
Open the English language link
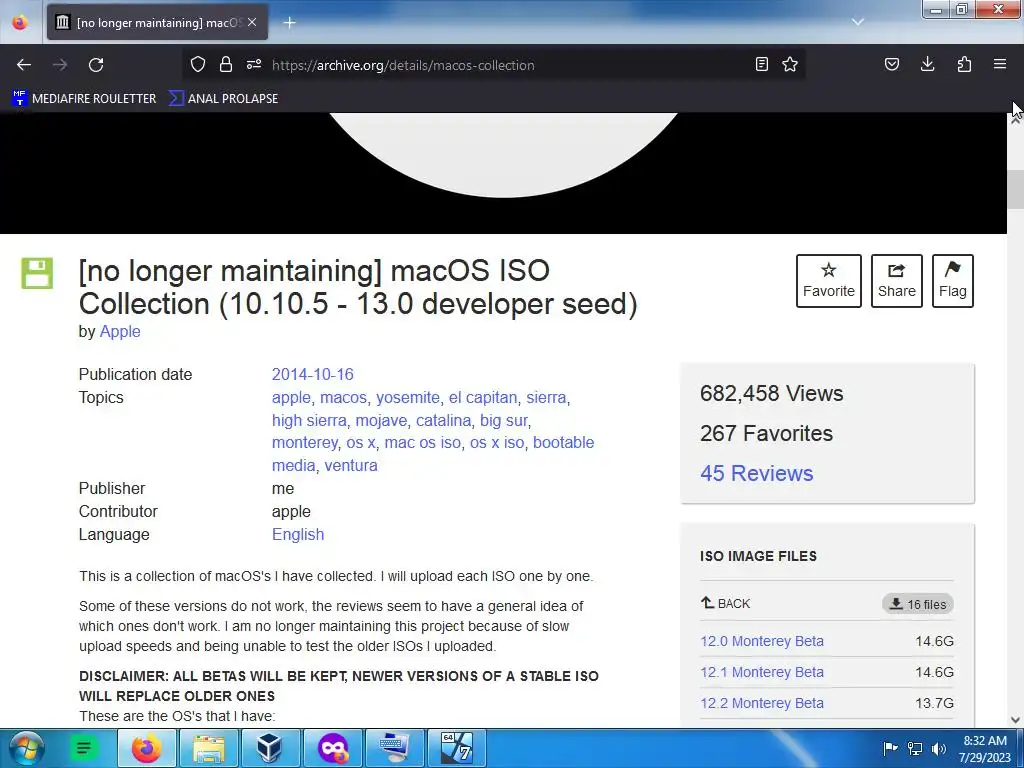[x=298, y=534]
